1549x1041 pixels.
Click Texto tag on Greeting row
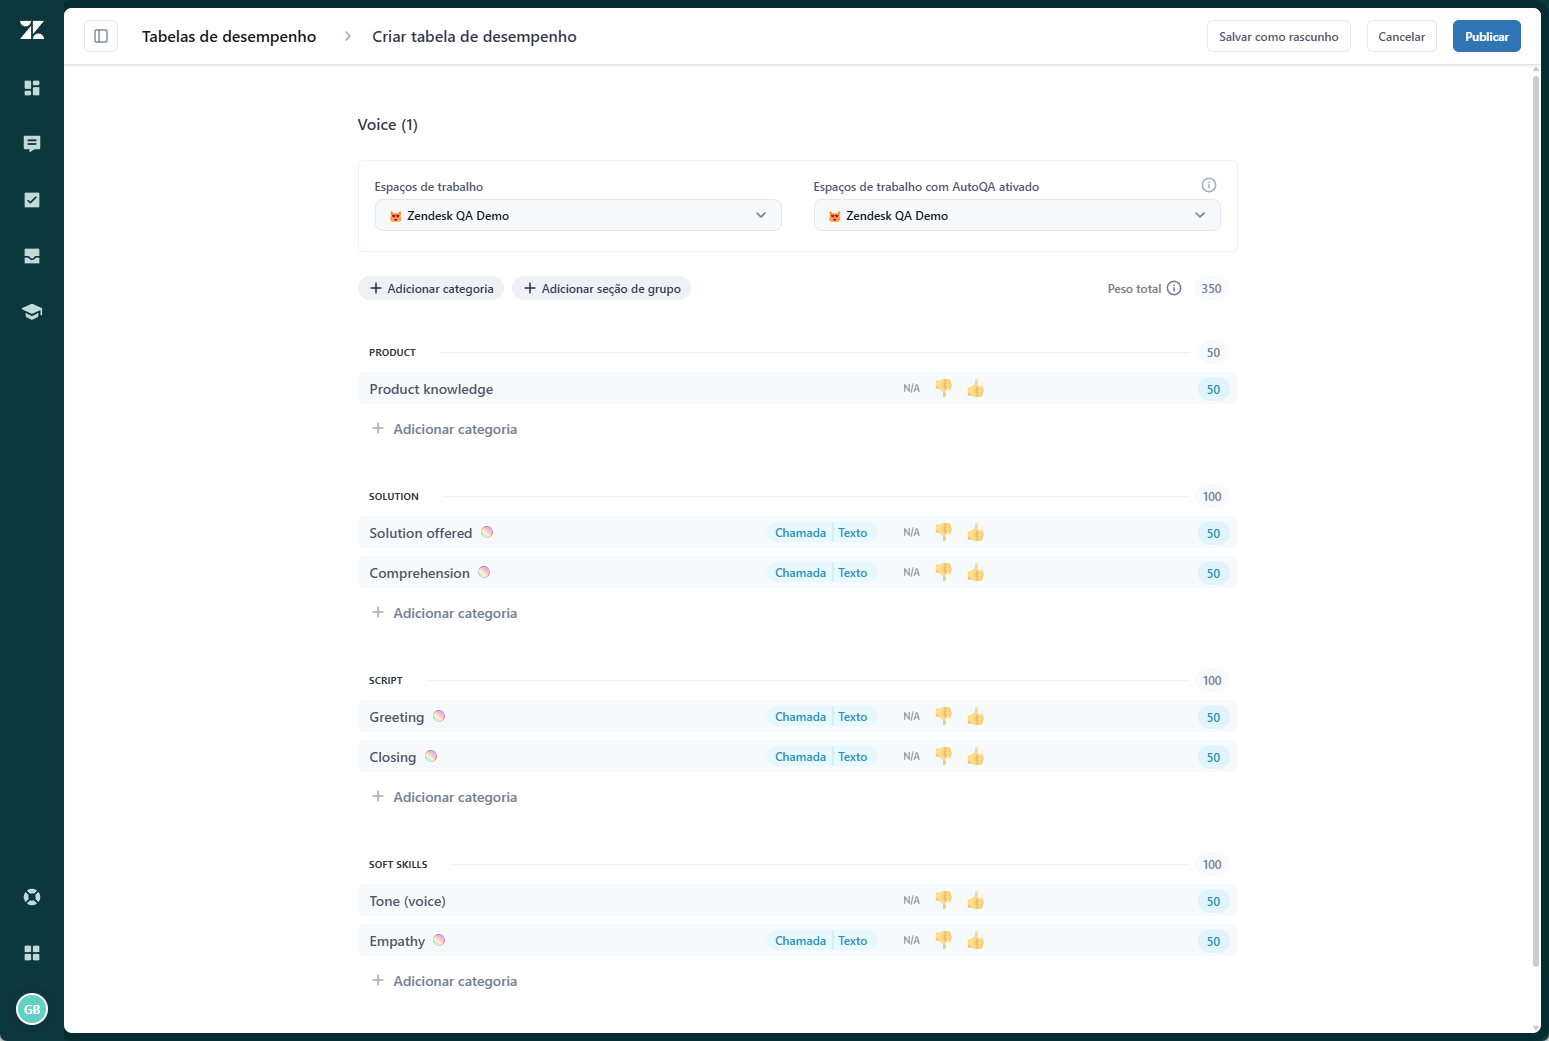pyautogui.click(x=853, y=717)
